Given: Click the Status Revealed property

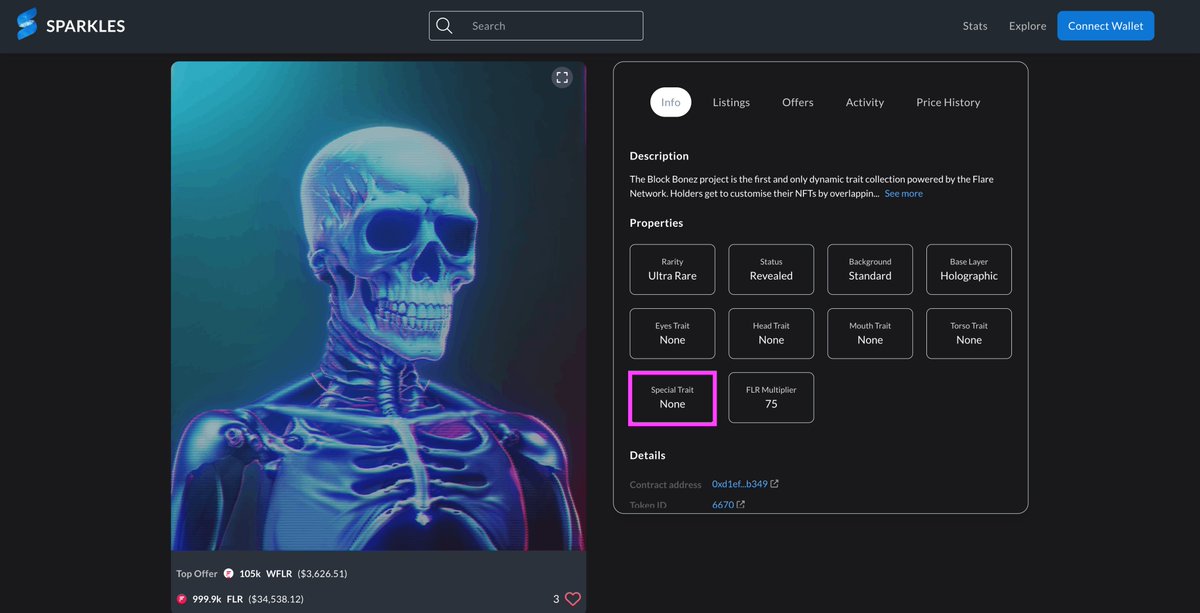Looking at the screenshot, I should coord(771,270).
